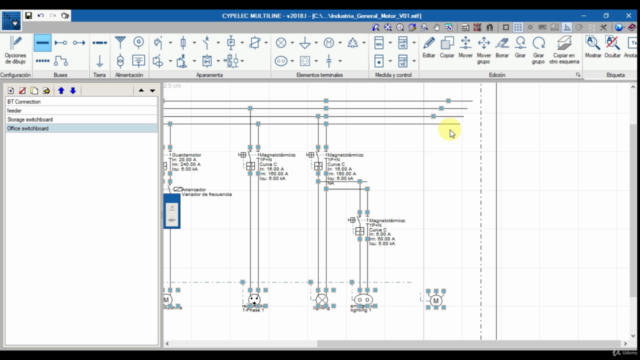Add new schema in list panel
This screenshot has height=360, width=640.
coord(11,91)
